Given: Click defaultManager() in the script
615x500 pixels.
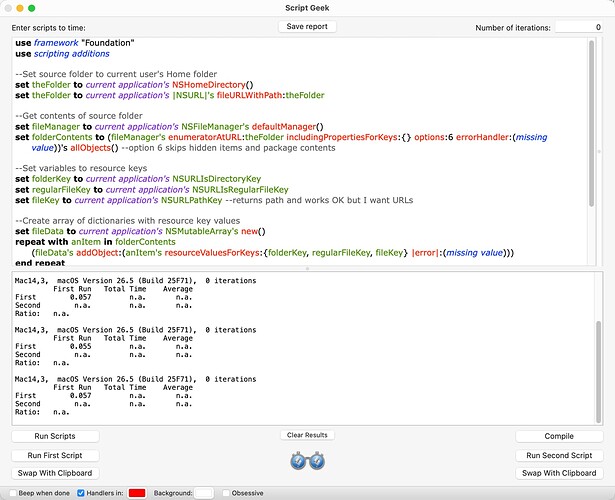Looking at the screenshot, I should tap(287, 127).
